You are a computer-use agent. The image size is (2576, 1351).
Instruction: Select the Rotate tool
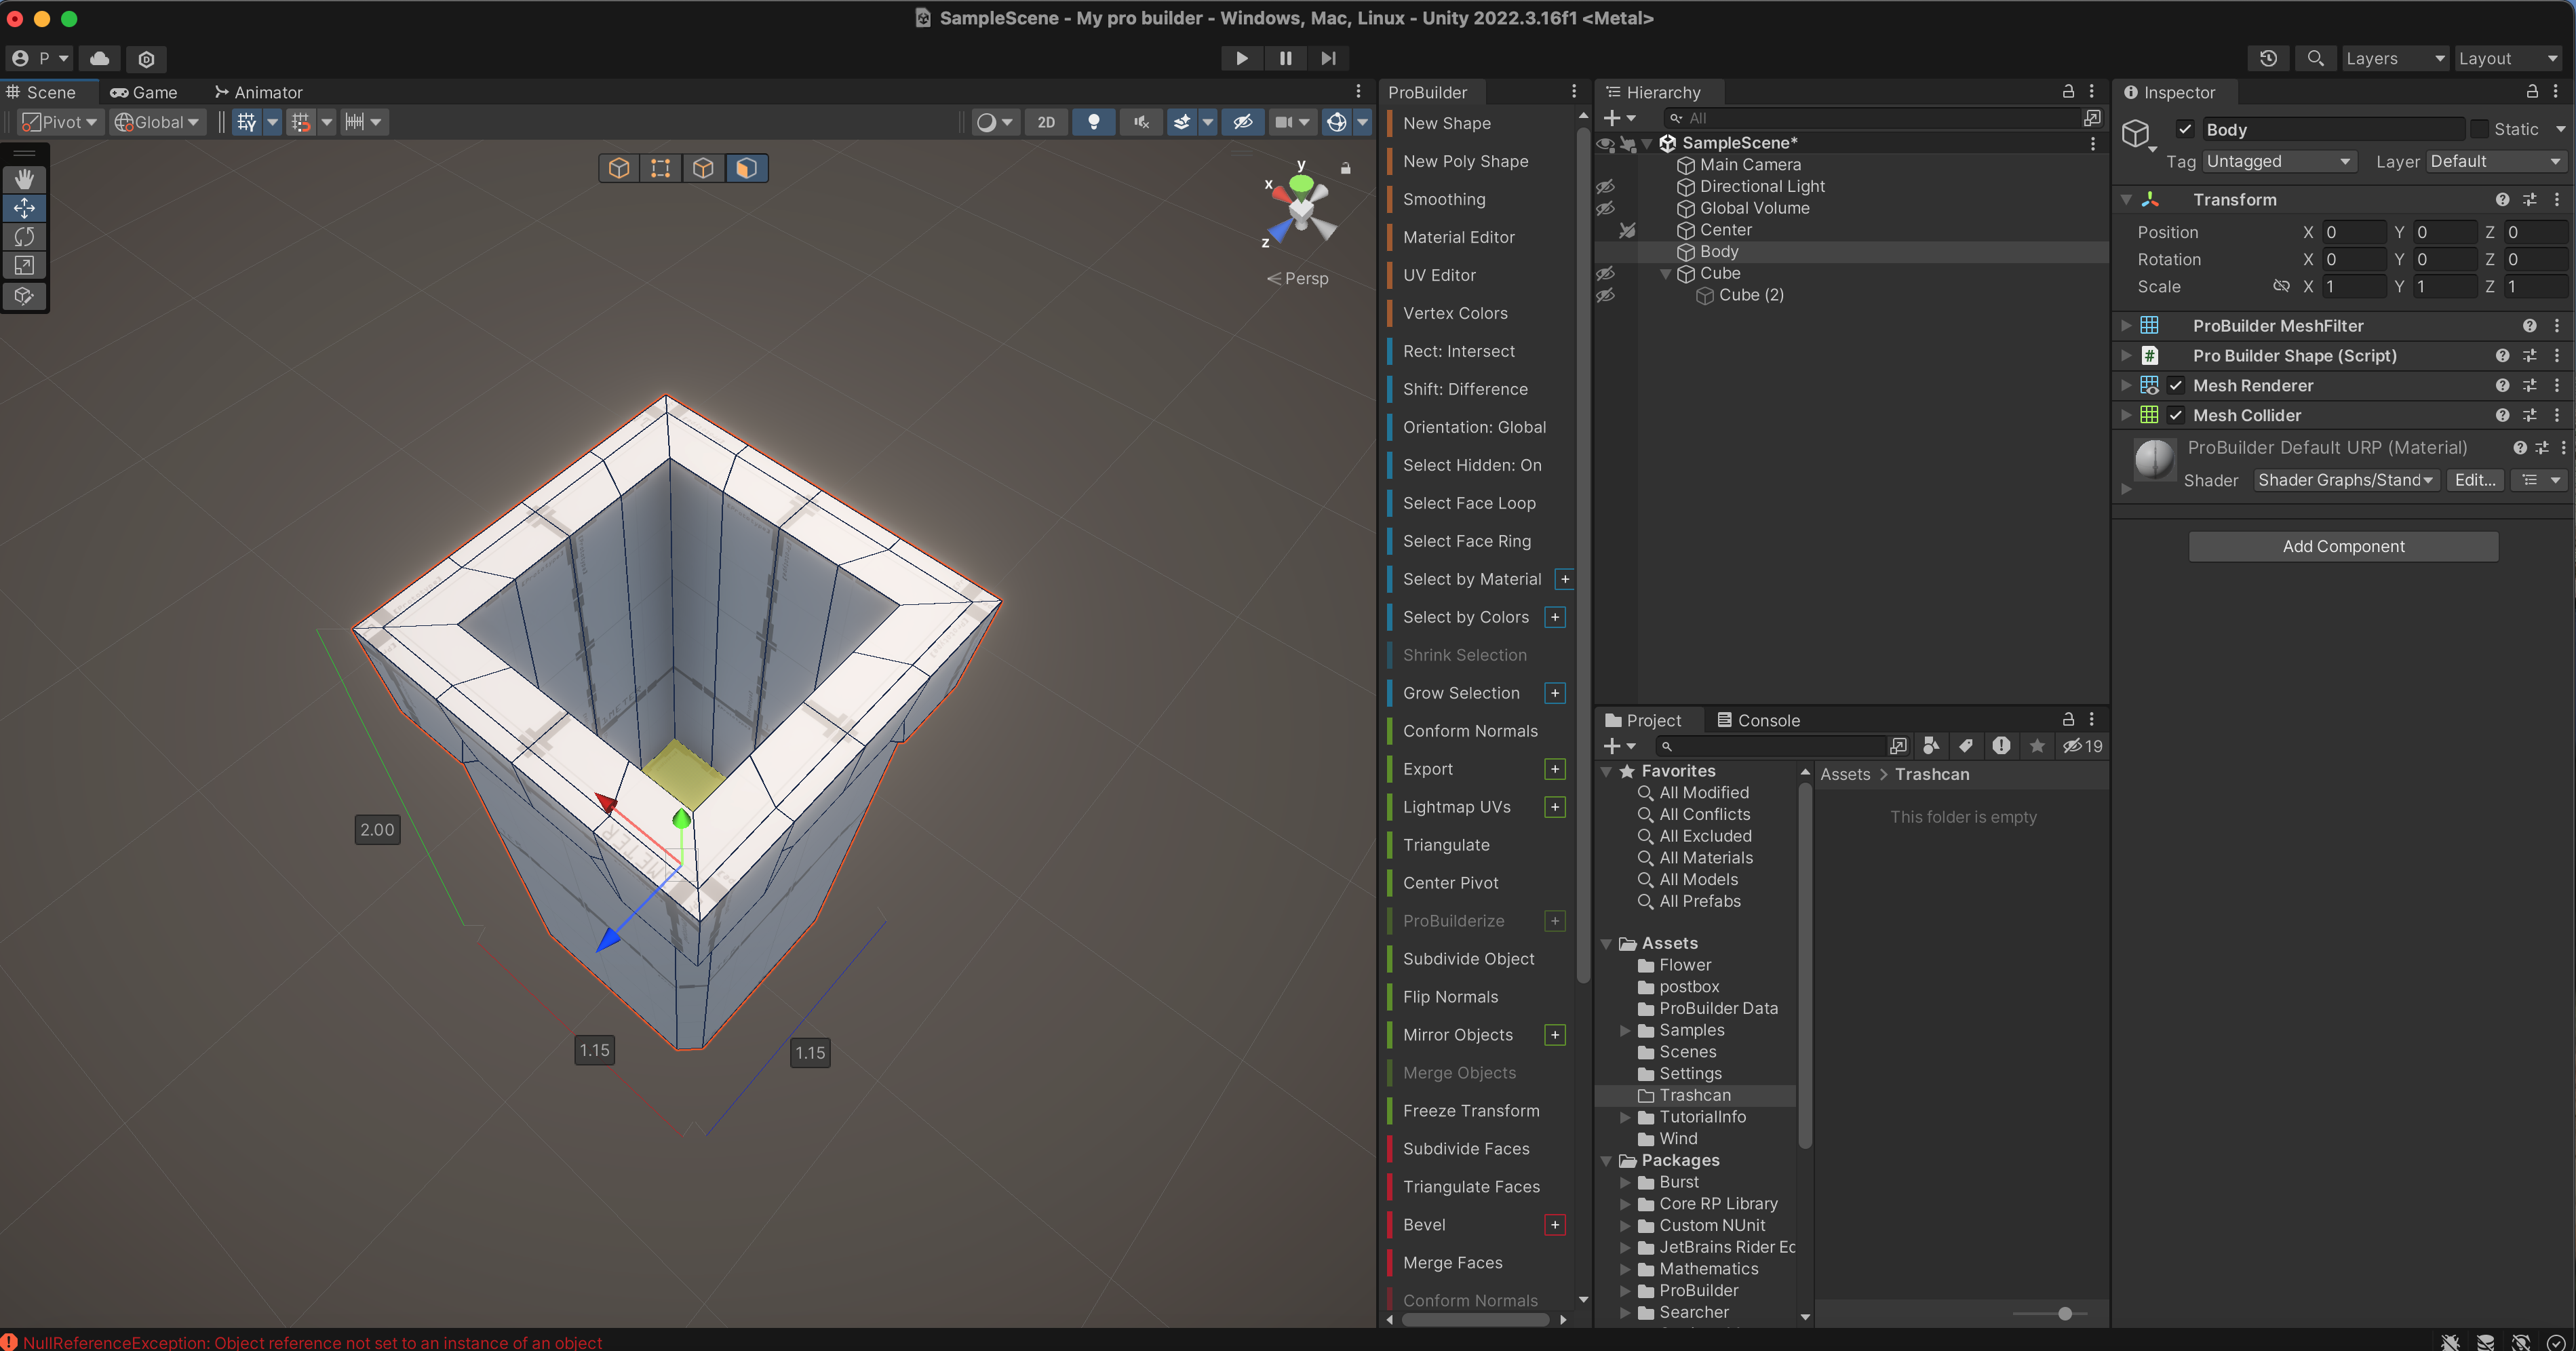pos(24,237)
